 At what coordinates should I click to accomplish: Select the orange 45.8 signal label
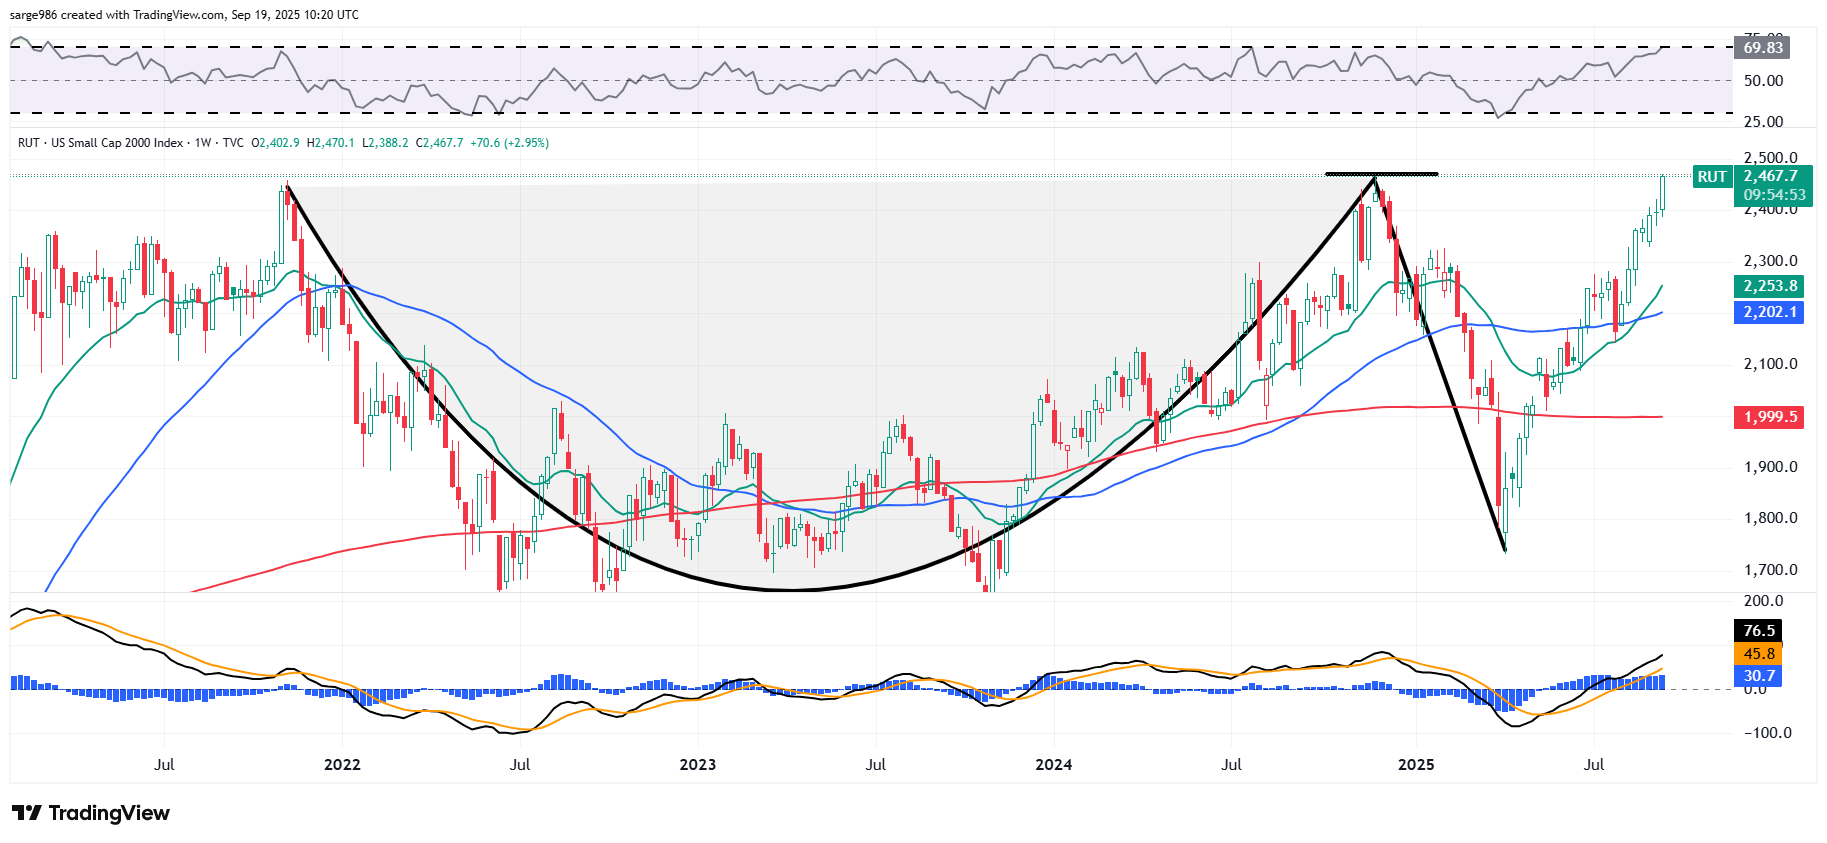click(1759, 654)
